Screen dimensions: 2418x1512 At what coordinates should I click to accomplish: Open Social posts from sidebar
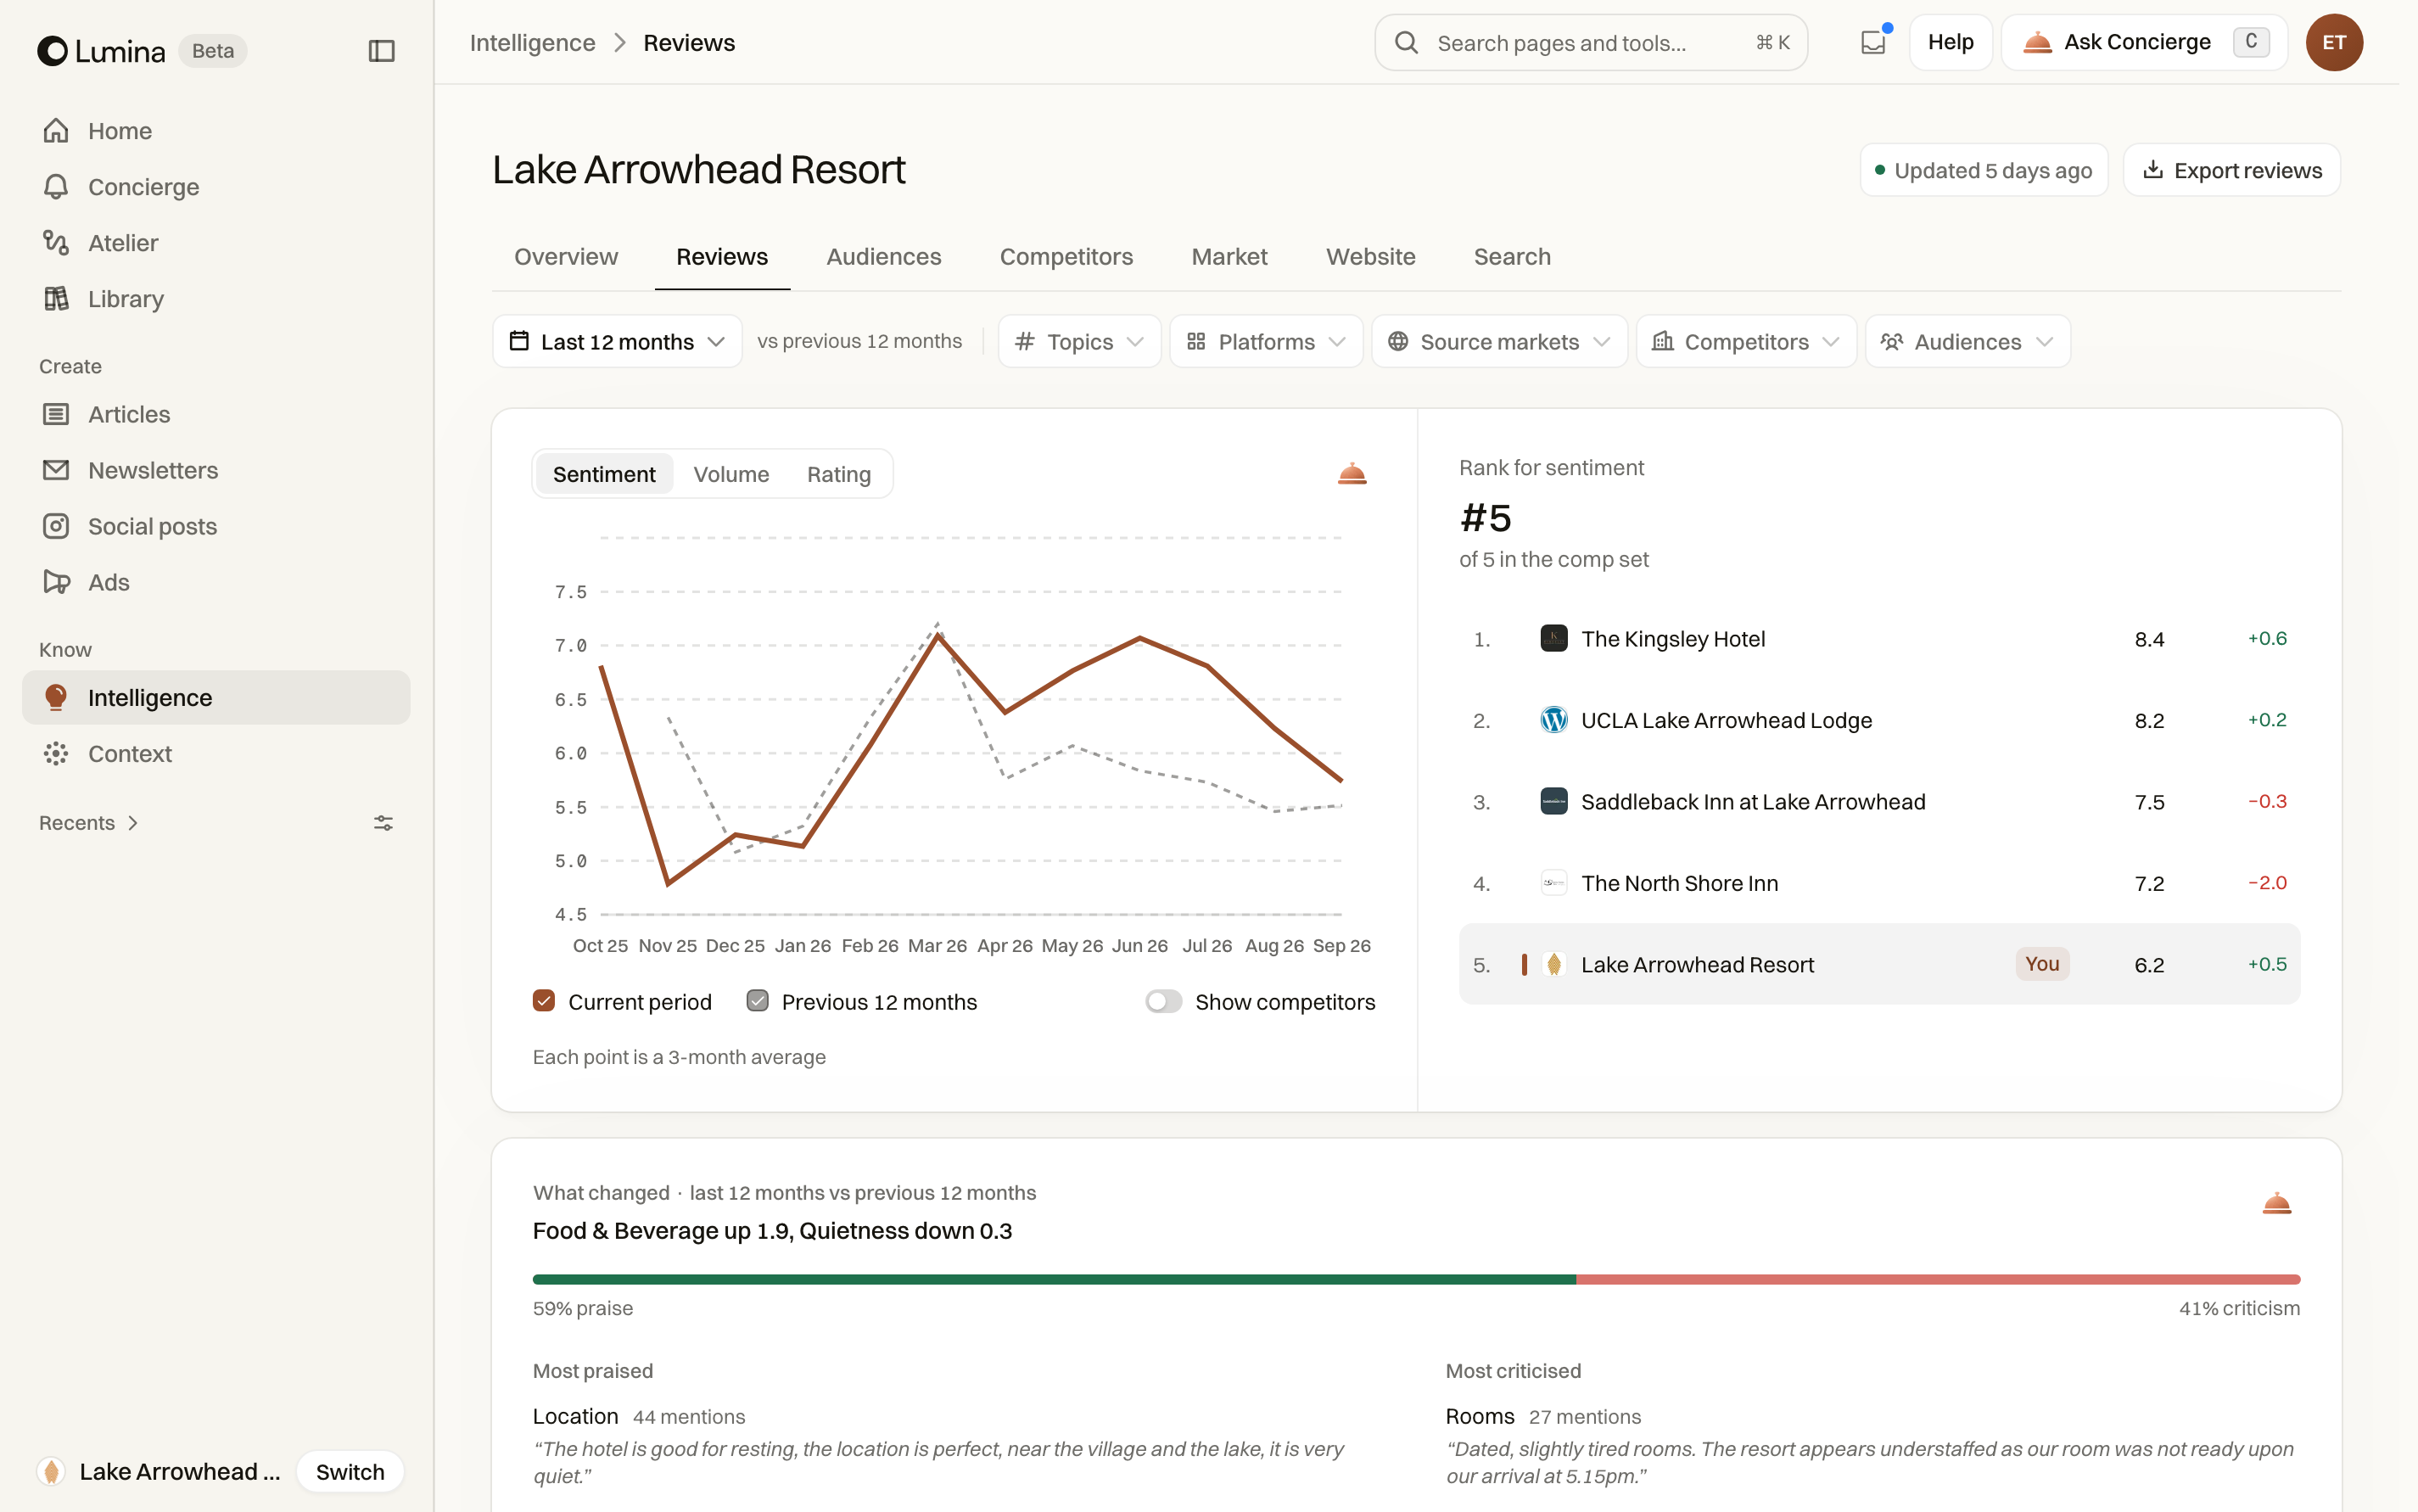pos(216,526)
